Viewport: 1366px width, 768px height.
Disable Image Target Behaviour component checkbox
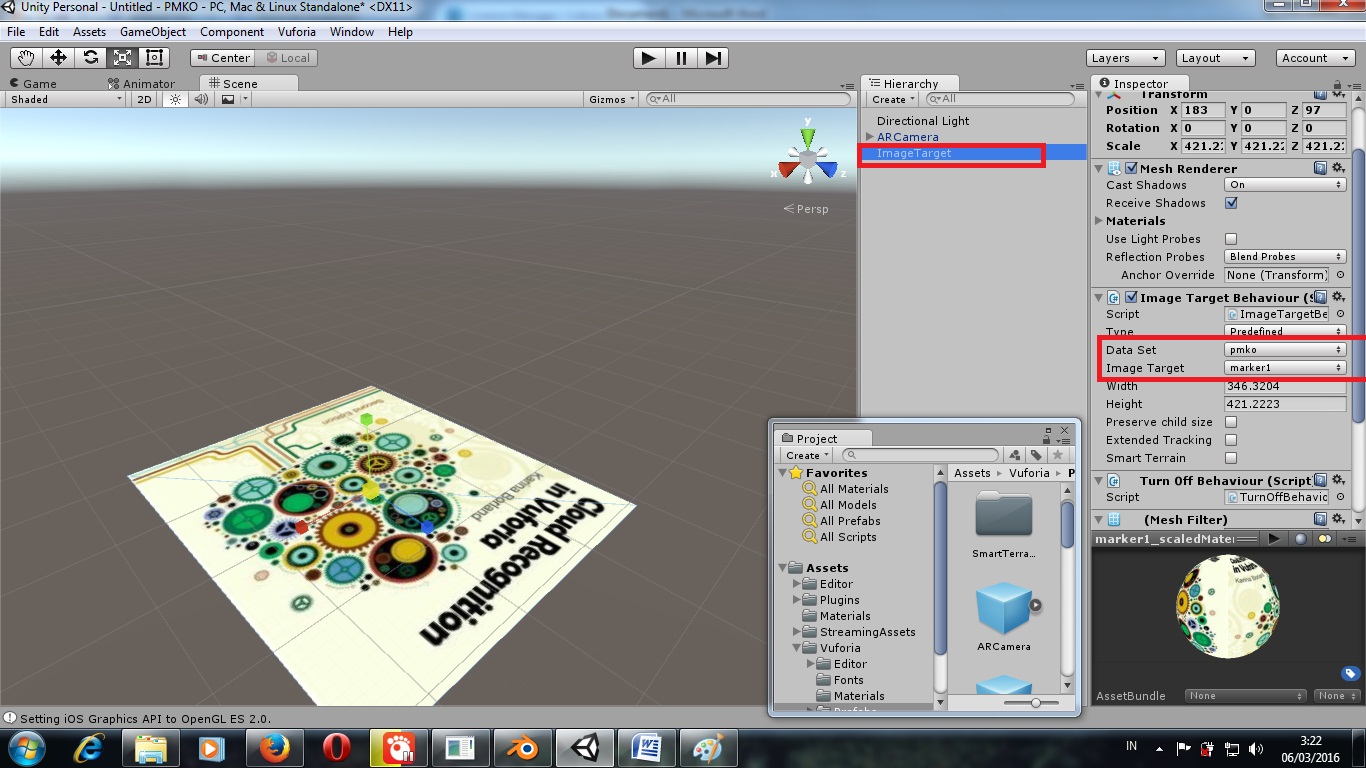[x=1131, y=297]
